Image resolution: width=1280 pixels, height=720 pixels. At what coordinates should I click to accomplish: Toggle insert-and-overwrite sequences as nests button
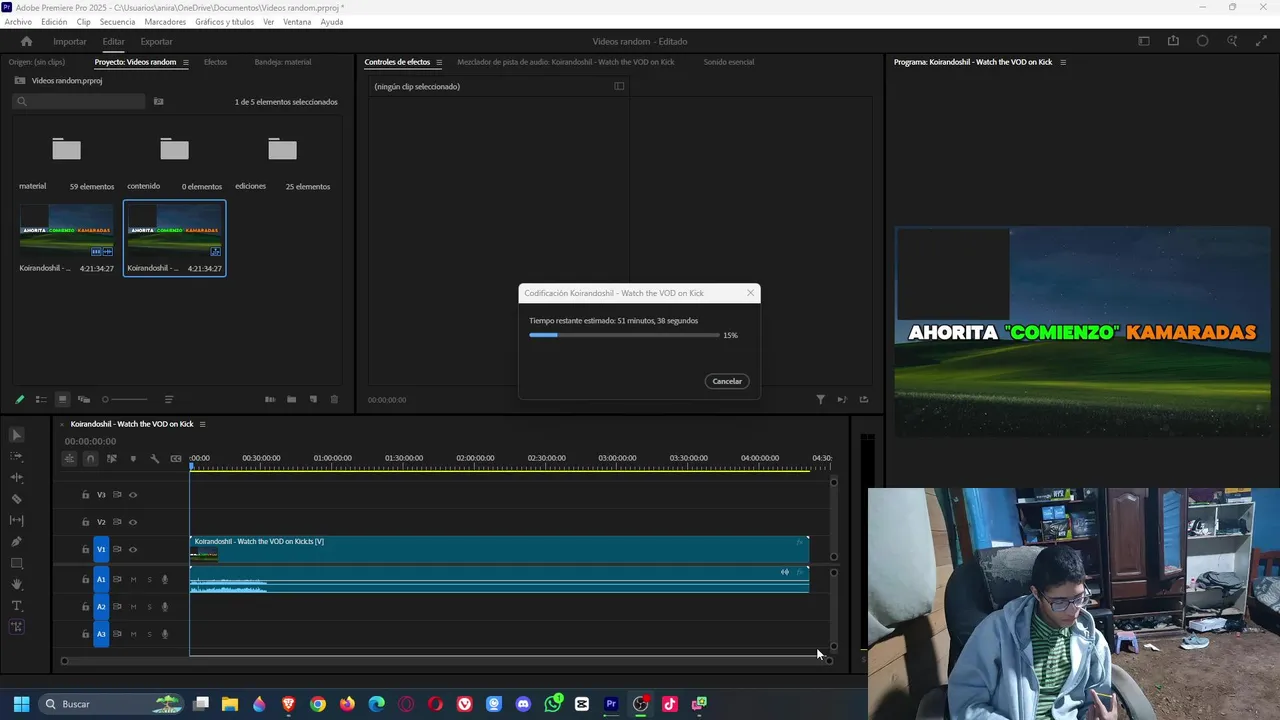click(x=69, y=459)
